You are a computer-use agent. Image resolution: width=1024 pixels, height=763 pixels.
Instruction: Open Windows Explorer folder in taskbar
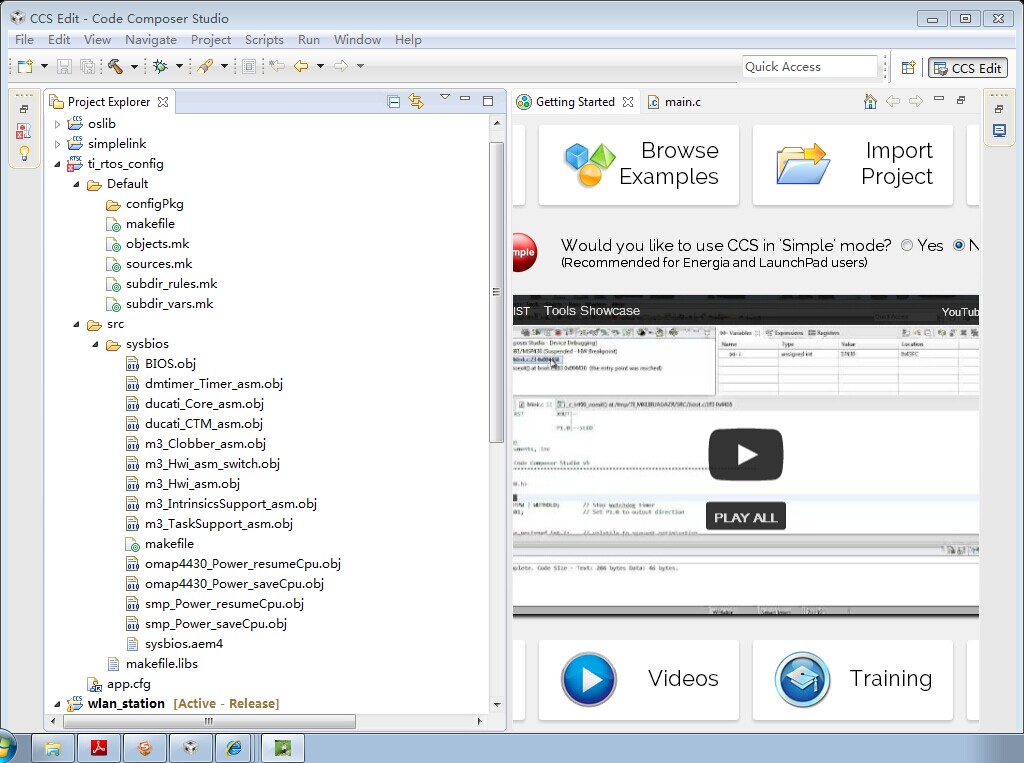(53, 747)
